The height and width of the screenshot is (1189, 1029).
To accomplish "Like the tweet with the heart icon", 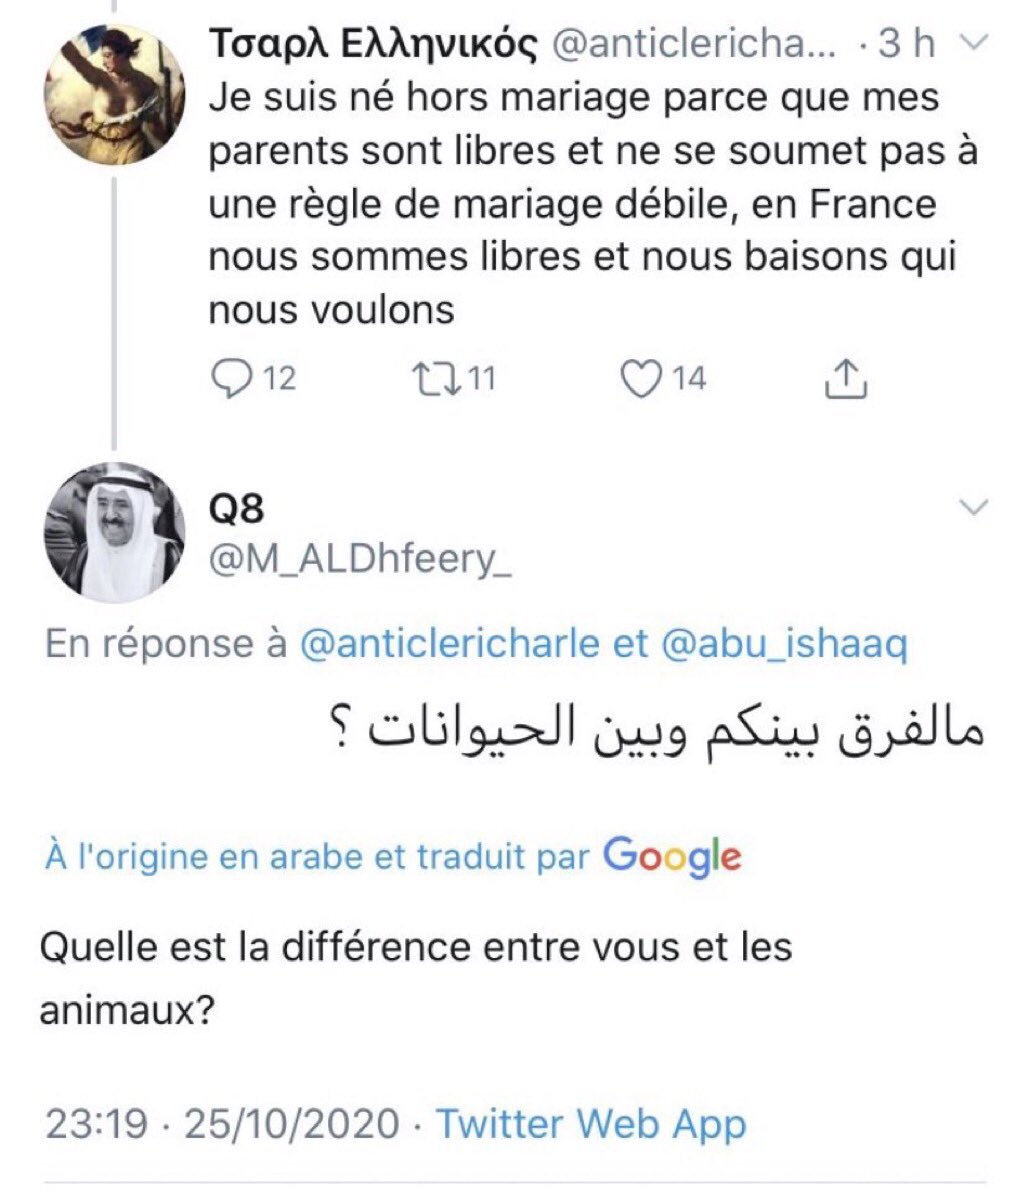I will (x=640, y=378).
